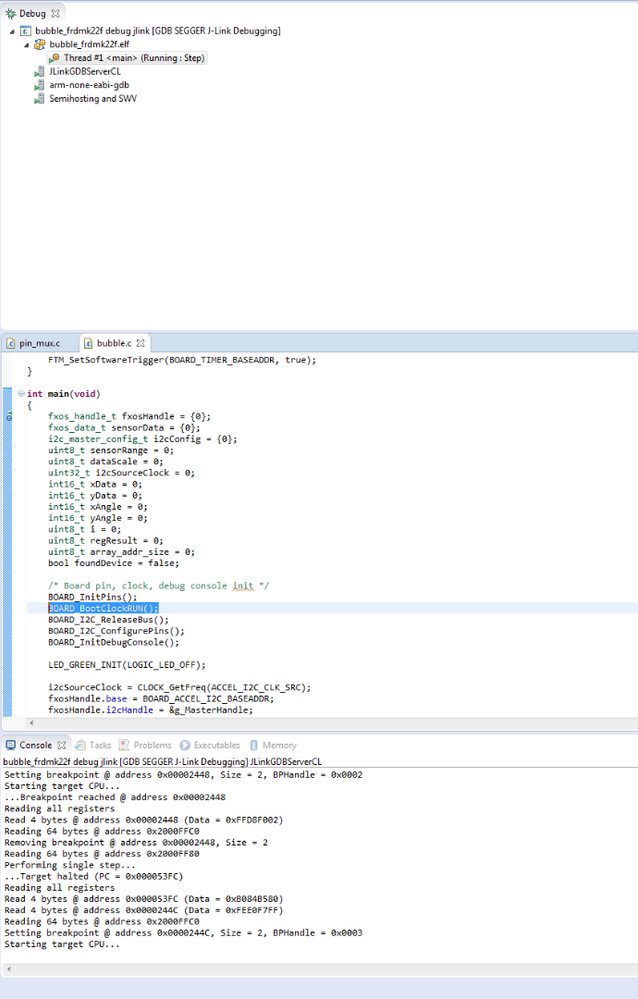This screenshot has width=638, height=999.
Task: Click the LED_GREEN_INIT(LOGIC_LED_OFF) line
Action: (127, 665)
